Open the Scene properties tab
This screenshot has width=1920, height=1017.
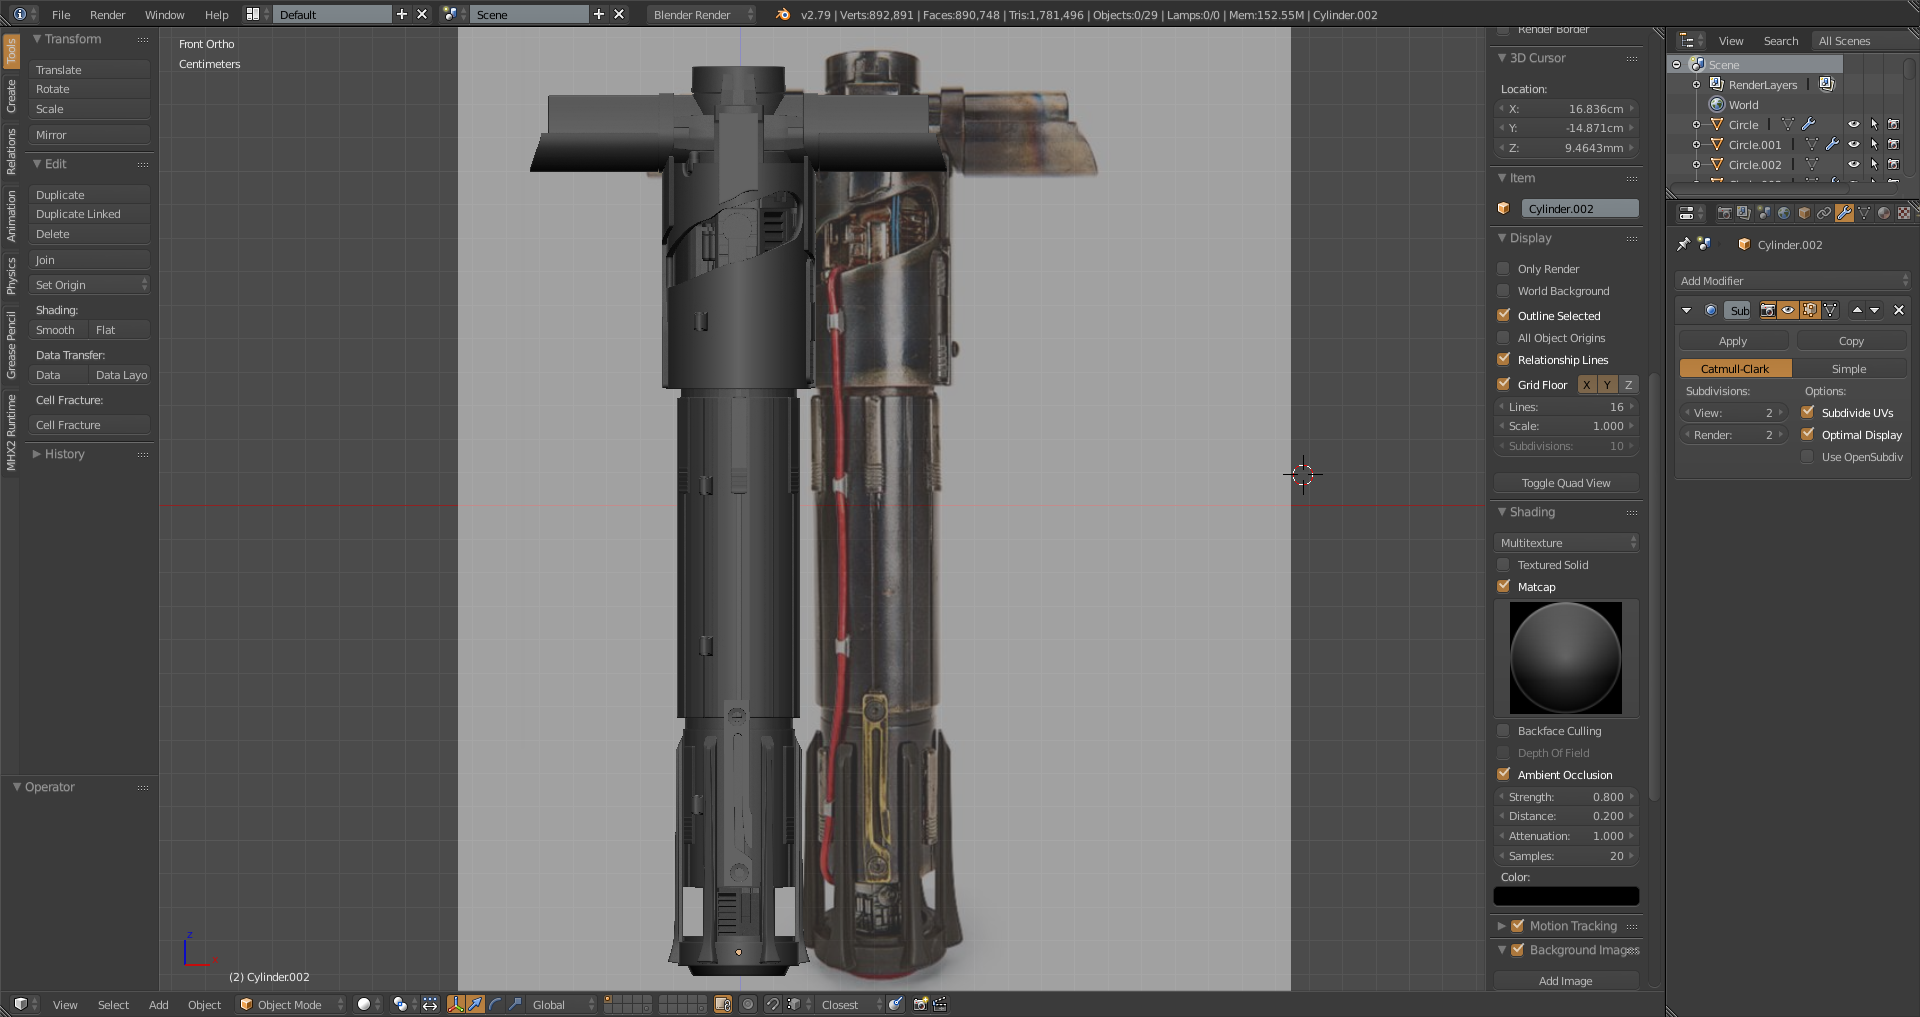point(1764,213)
